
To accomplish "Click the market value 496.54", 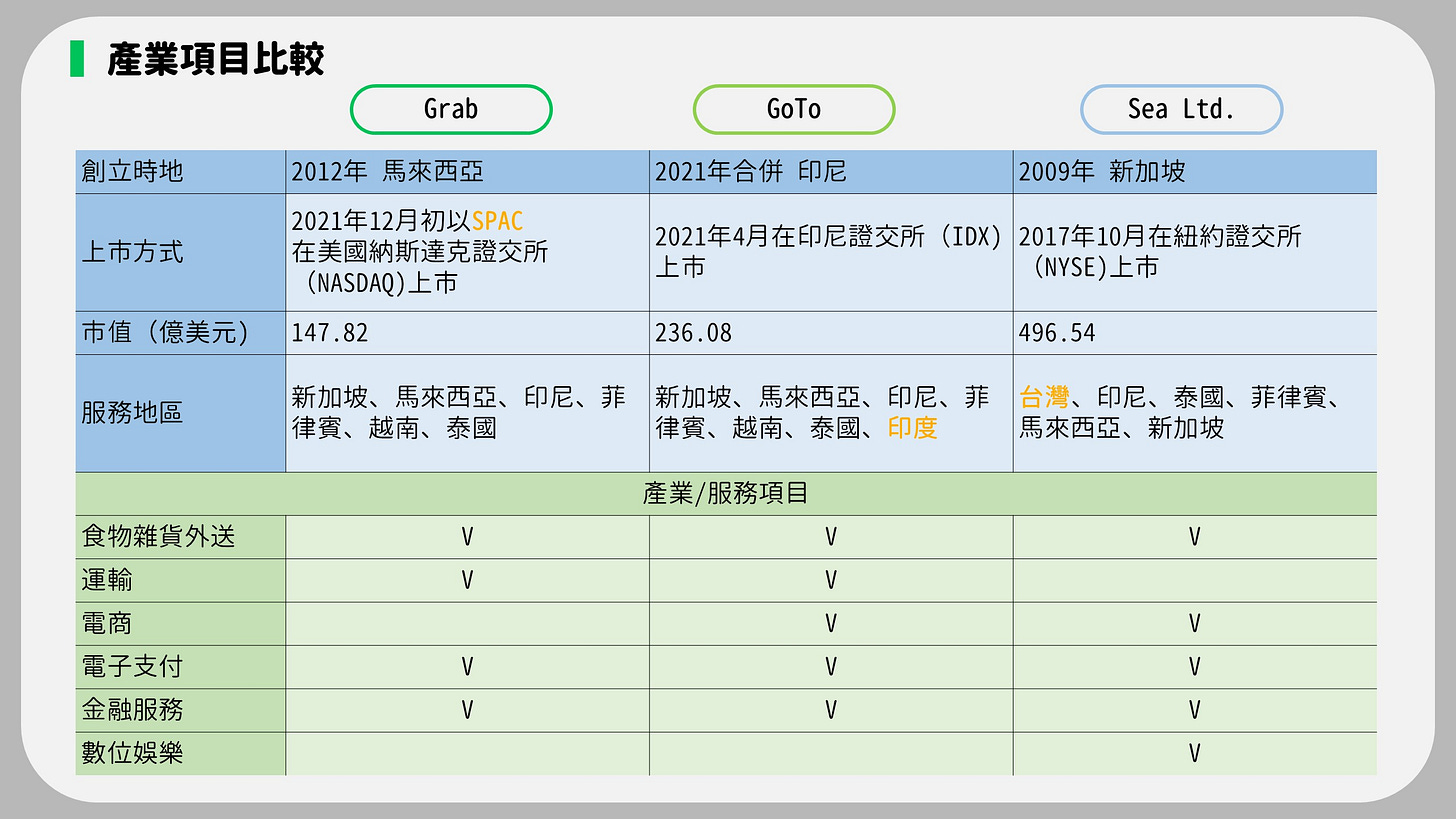I will click(x=1057, y=333).
